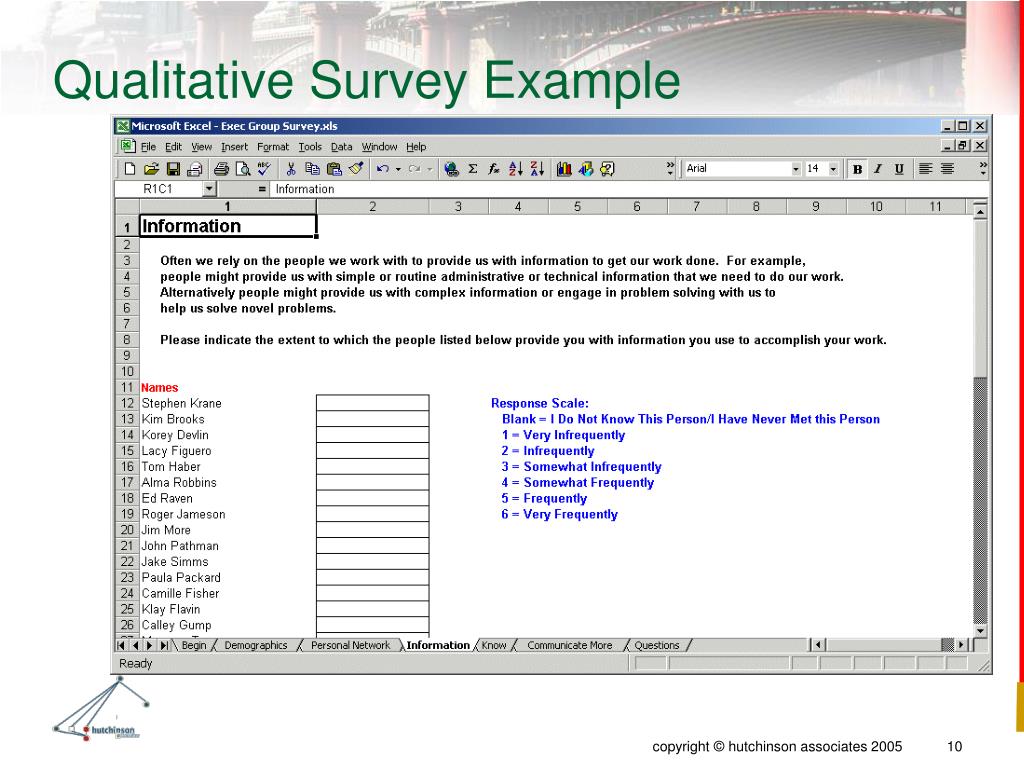
Task: Click the formula bar containing Information
Action: tap(627, 189)
